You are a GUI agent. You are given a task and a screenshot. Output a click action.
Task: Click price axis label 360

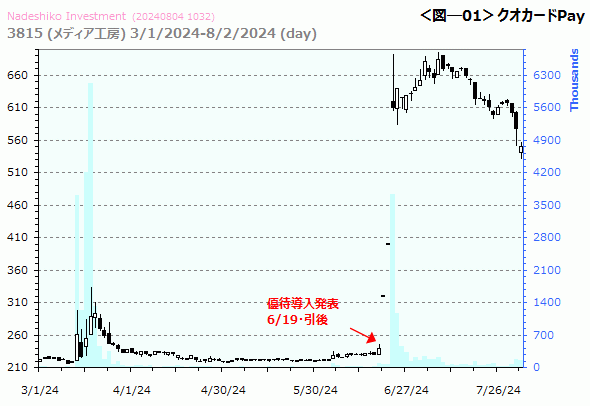coord(17,270)
